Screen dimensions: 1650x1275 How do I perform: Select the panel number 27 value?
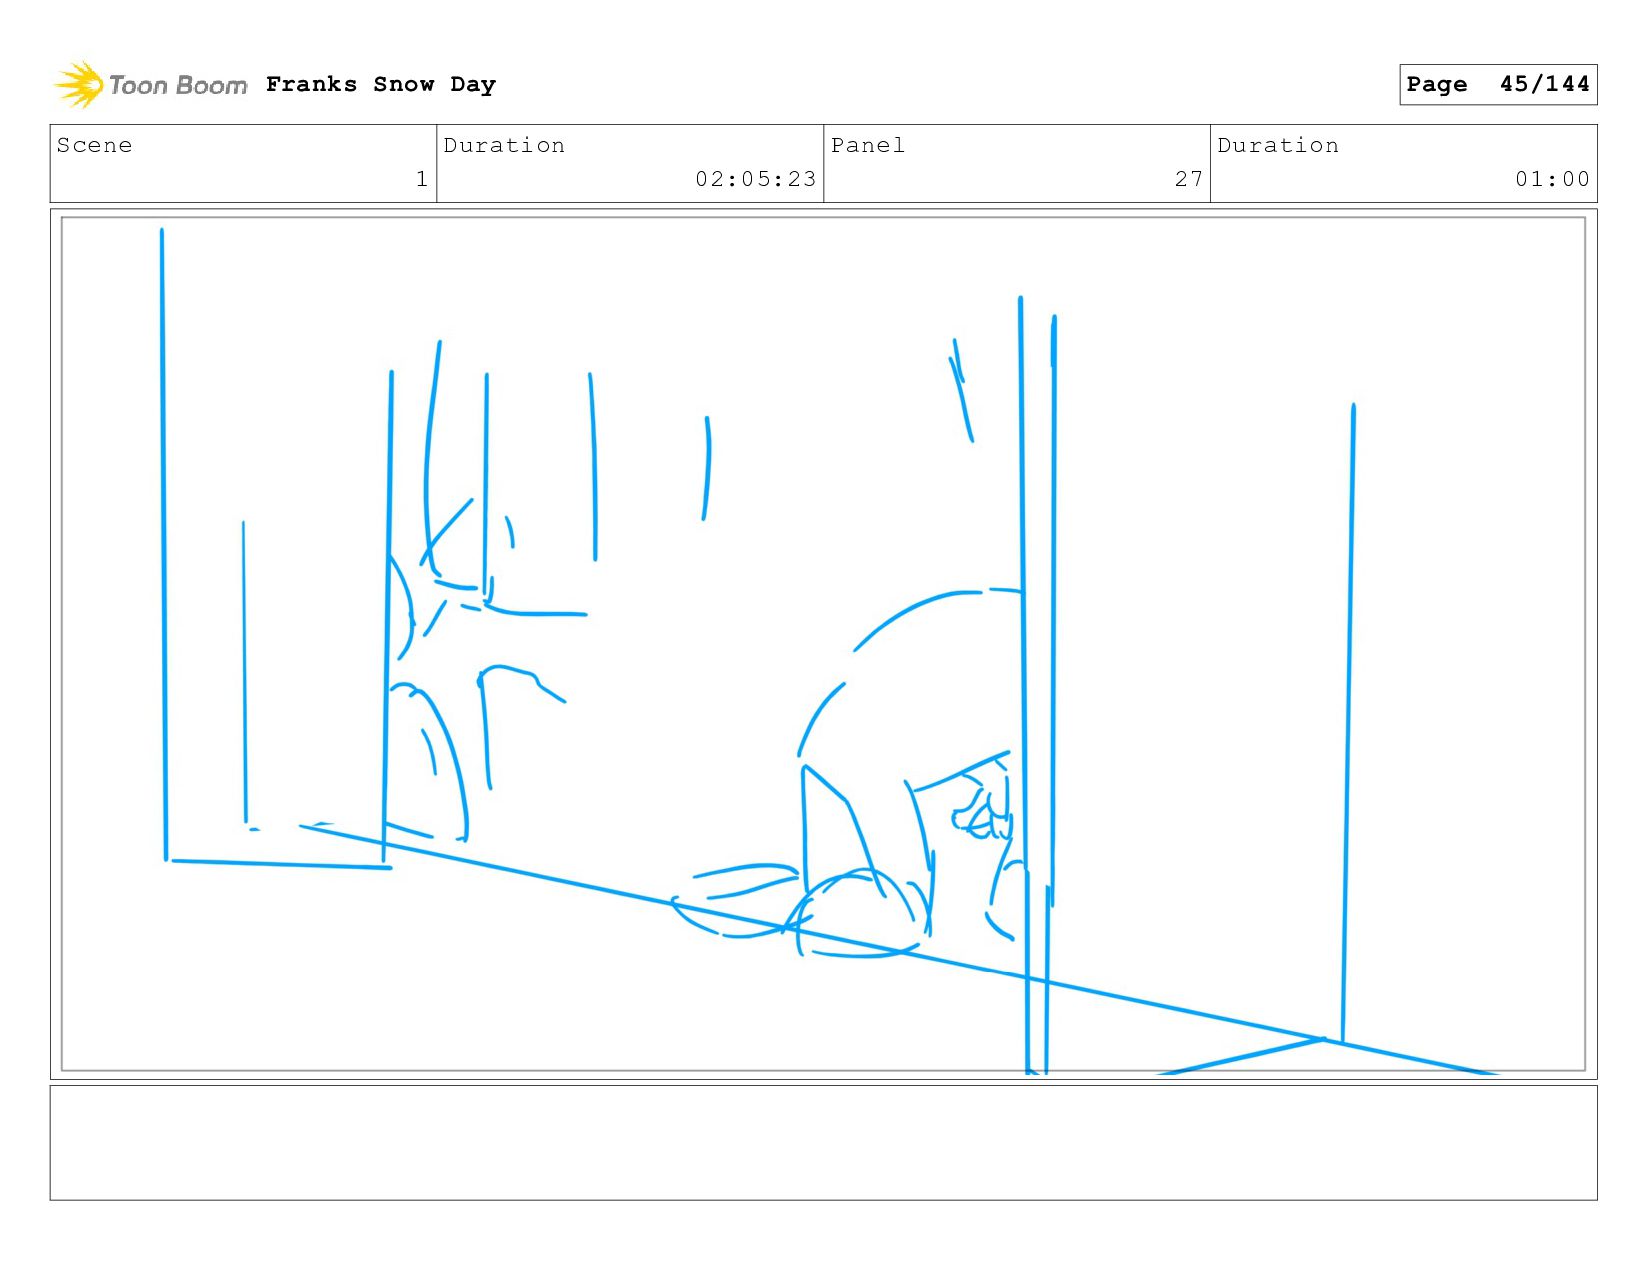pyautogui.click(x=1189, y=179)
